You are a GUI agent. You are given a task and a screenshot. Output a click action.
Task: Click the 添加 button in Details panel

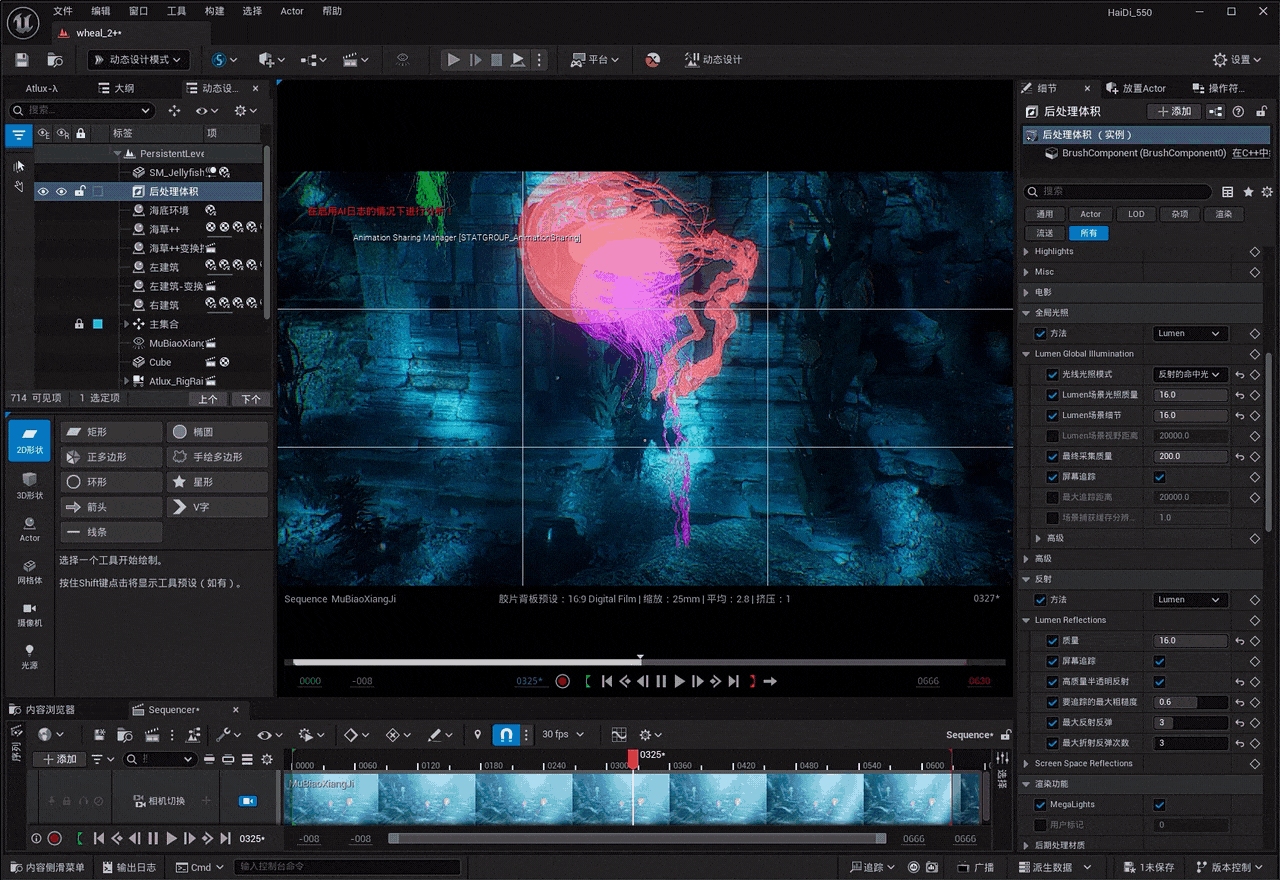pyautogui.click(x=1174, y=112)
